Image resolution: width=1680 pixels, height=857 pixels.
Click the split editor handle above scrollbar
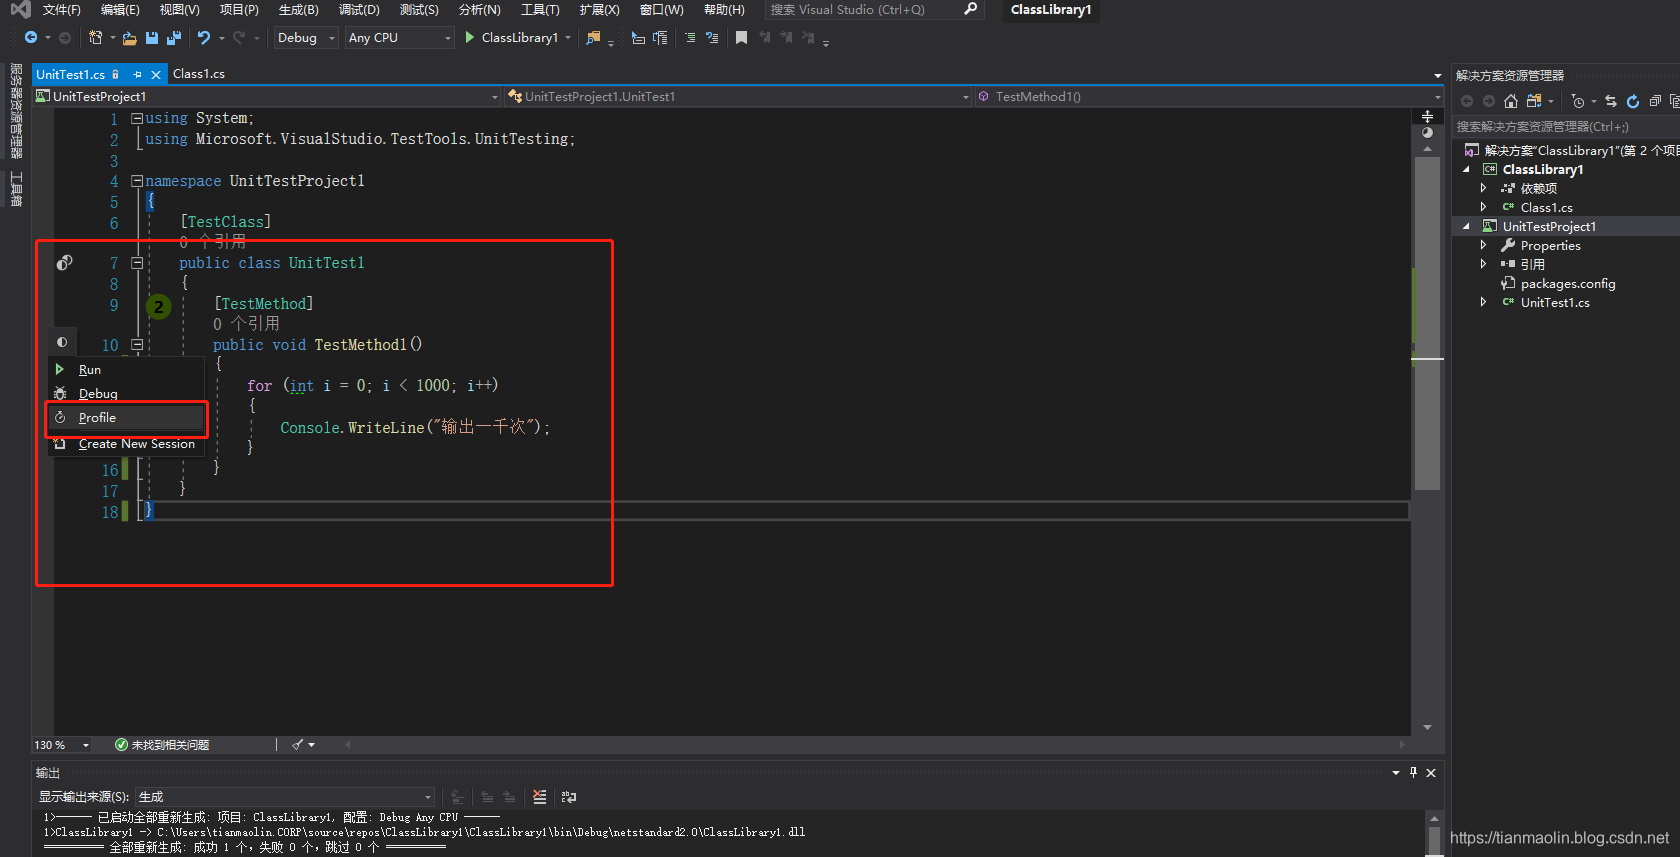point(1428,117)
